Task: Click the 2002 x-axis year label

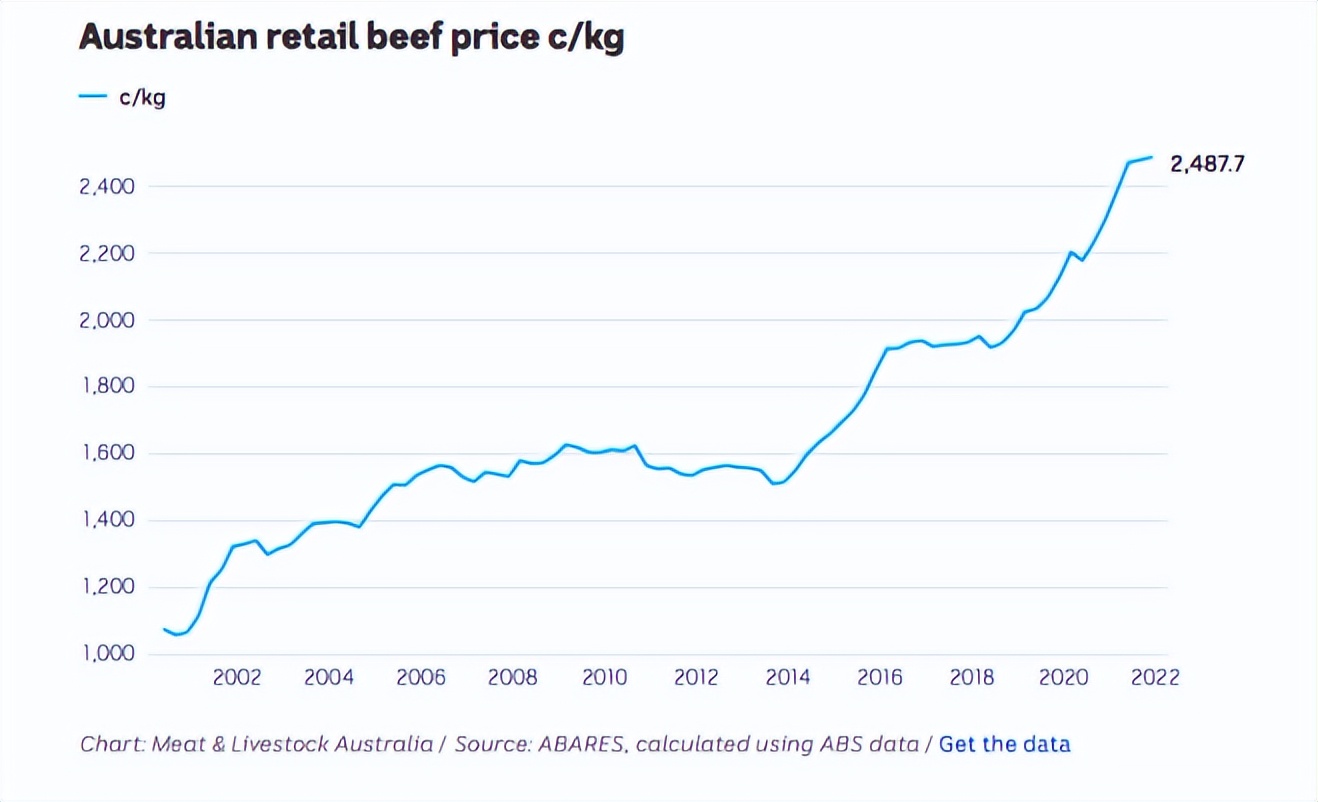Action: point(237,678)
